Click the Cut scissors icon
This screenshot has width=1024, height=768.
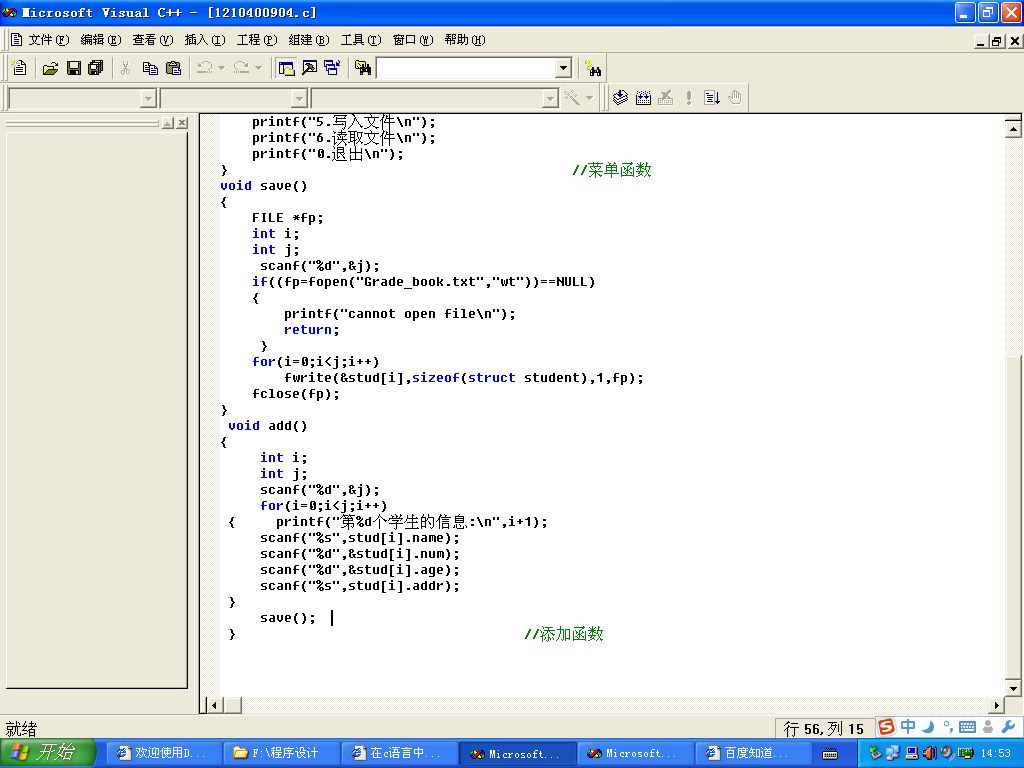click(x=126, y=68)
